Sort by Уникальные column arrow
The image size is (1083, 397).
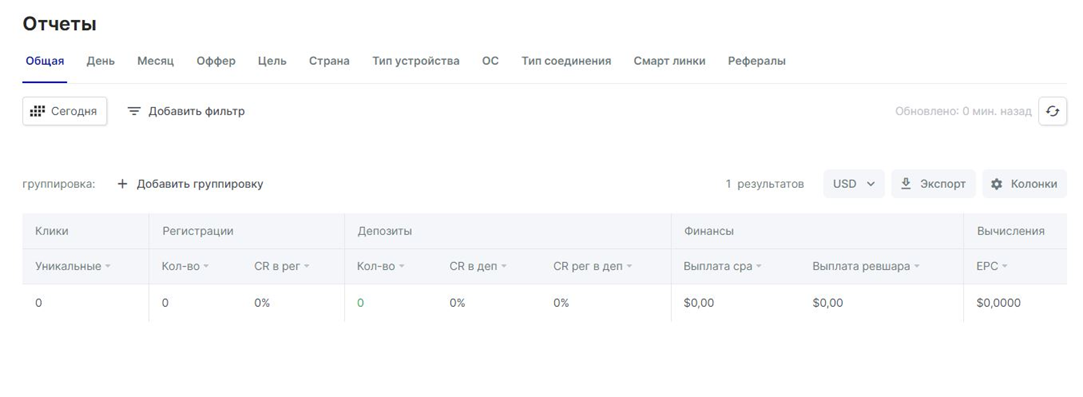[108, 267]
